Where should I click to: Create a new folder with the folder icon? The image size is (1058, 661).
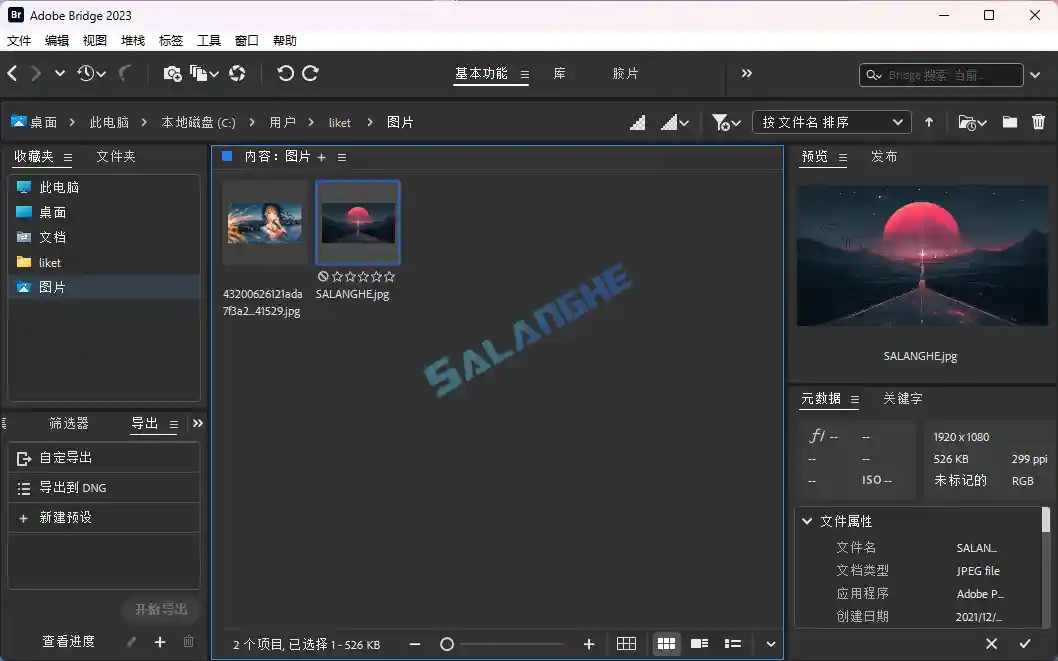[1012, 121]
